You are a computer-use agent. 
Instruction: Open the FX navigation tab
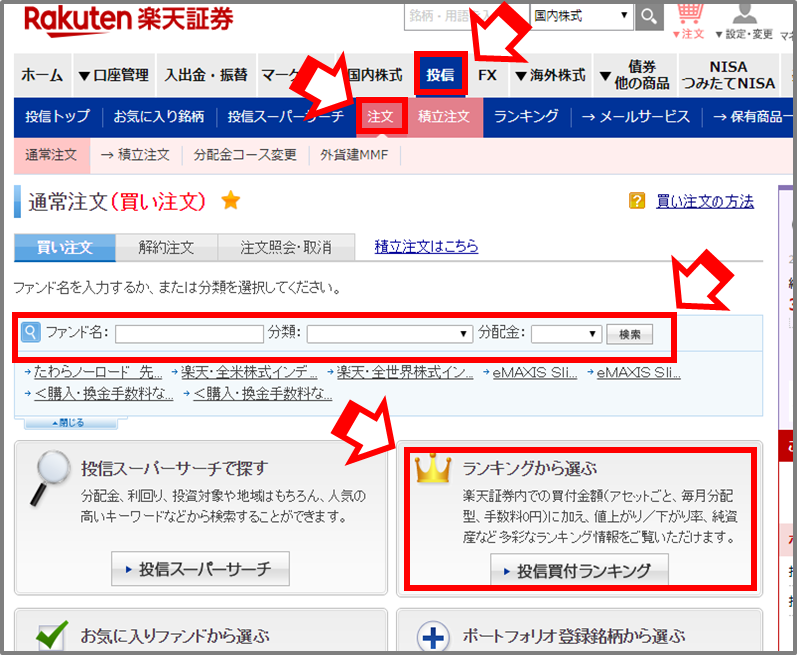coord(487,75)
